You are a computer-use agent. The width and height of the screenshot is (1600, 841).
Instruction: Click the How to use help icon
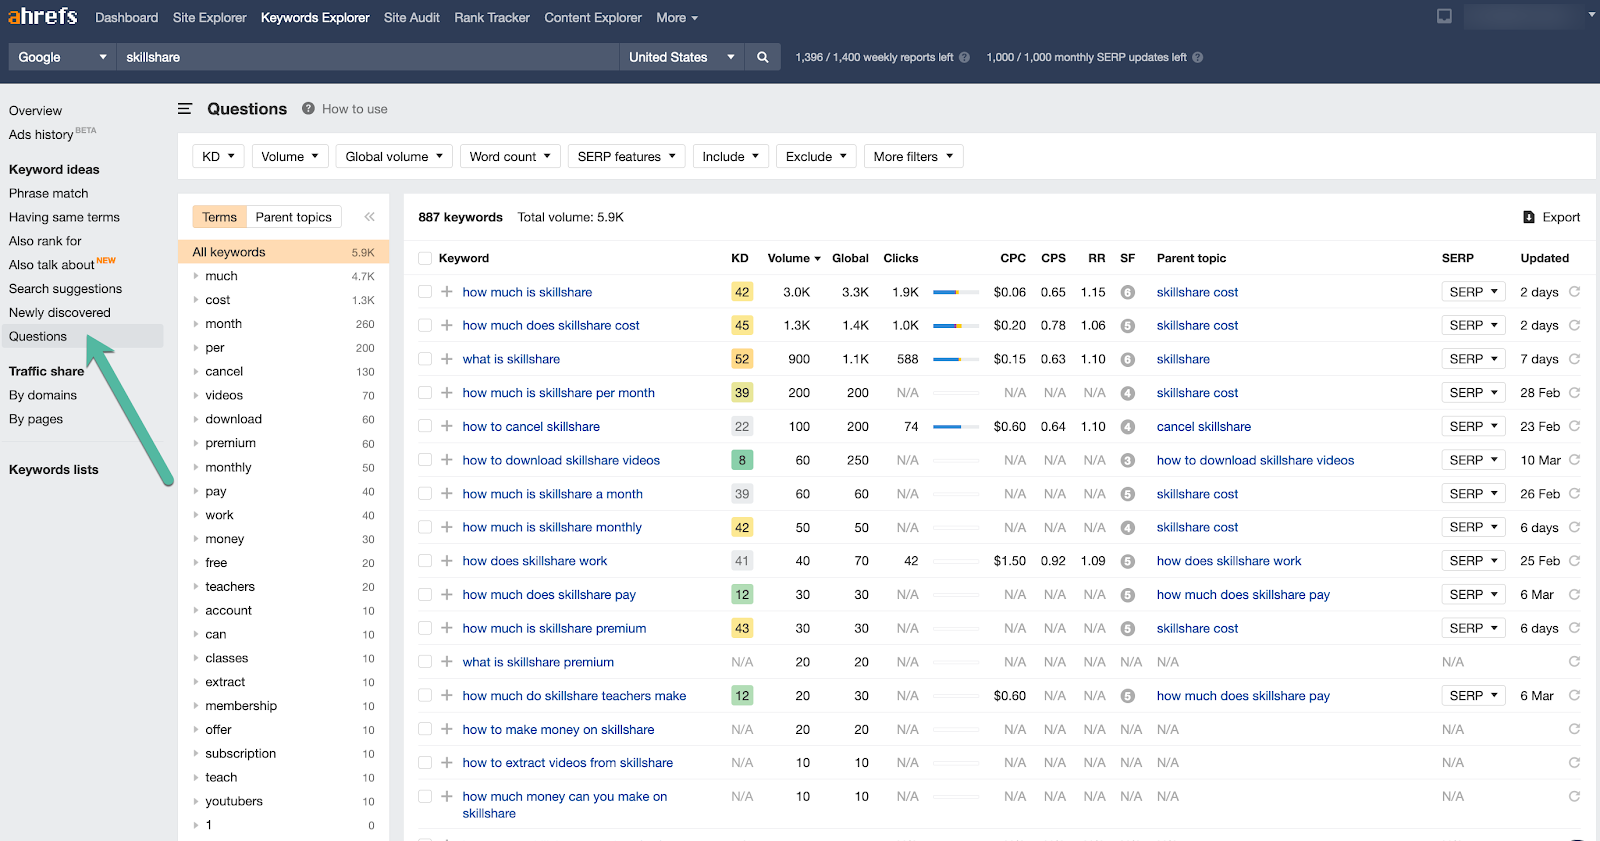[x=309, y=109]
